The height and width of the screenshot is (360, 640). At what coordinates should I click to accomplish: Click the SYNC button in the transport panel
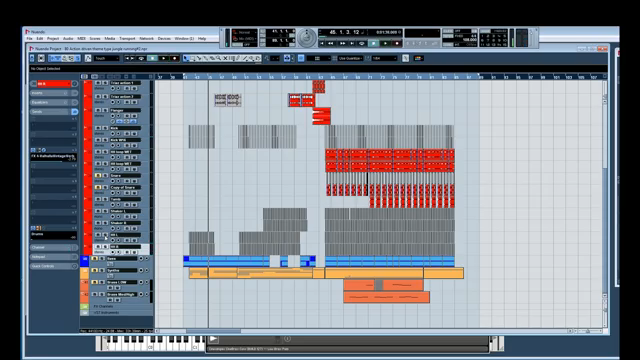tap(448, 44)
